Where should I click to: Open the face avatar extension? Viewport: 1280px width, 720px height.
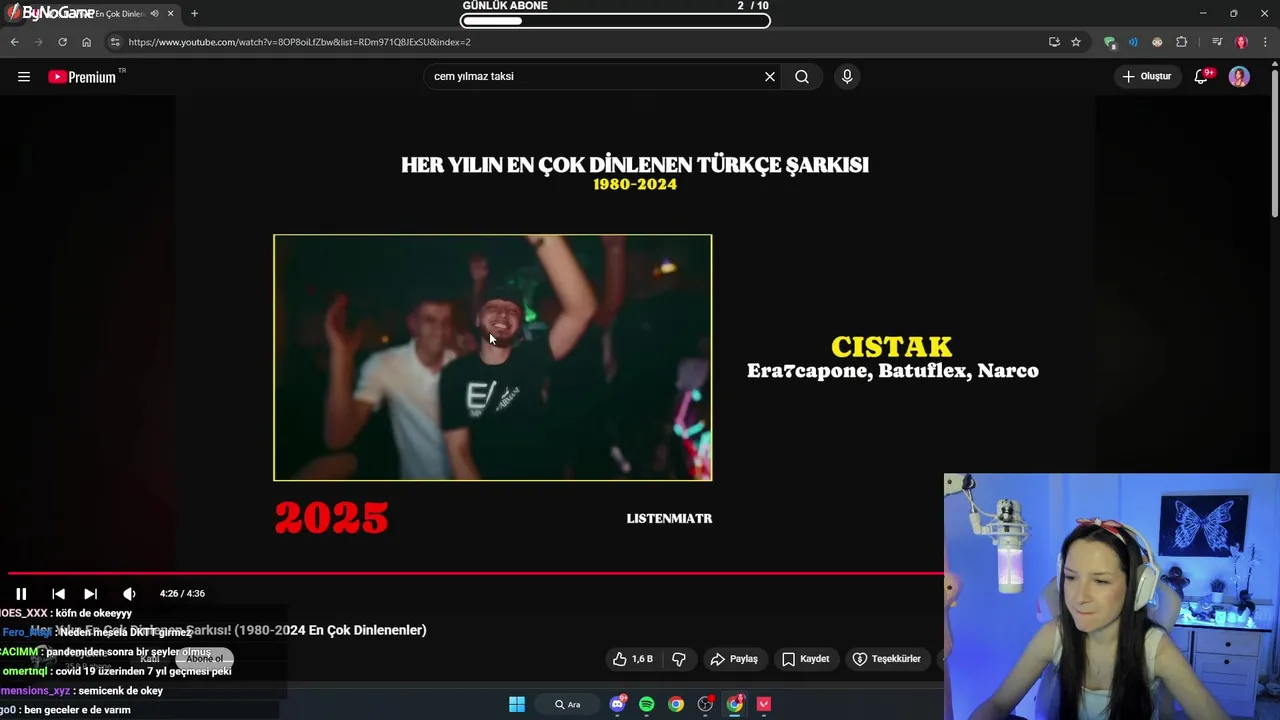click(1157, 42)
